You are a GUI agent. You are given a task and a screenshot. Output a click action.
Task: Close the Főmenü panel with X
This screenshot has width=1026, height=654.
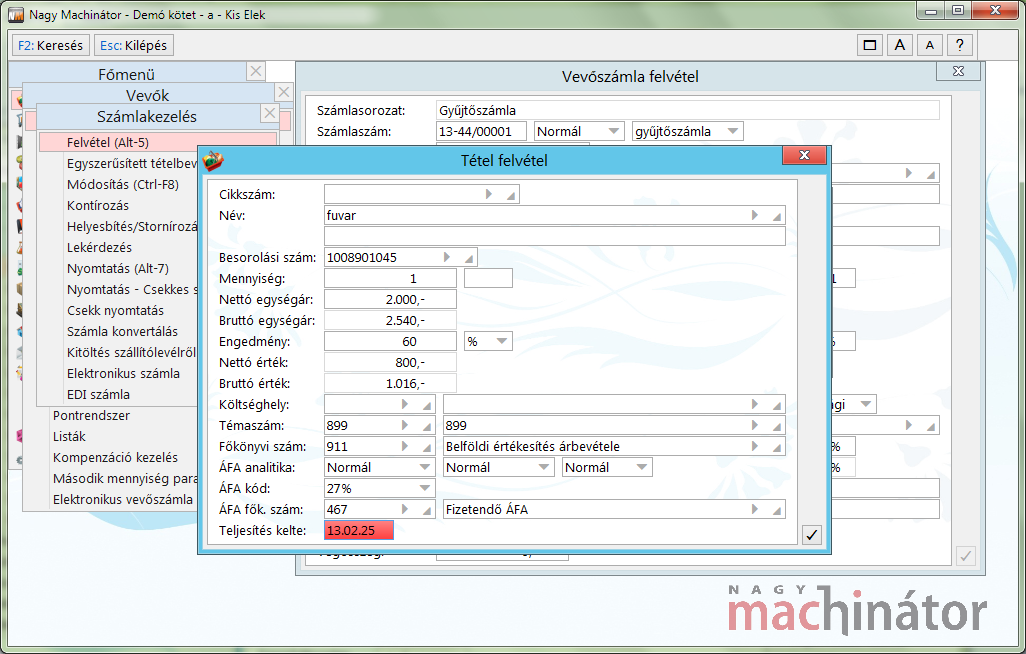pyautogui.click(x=256, y=71)
